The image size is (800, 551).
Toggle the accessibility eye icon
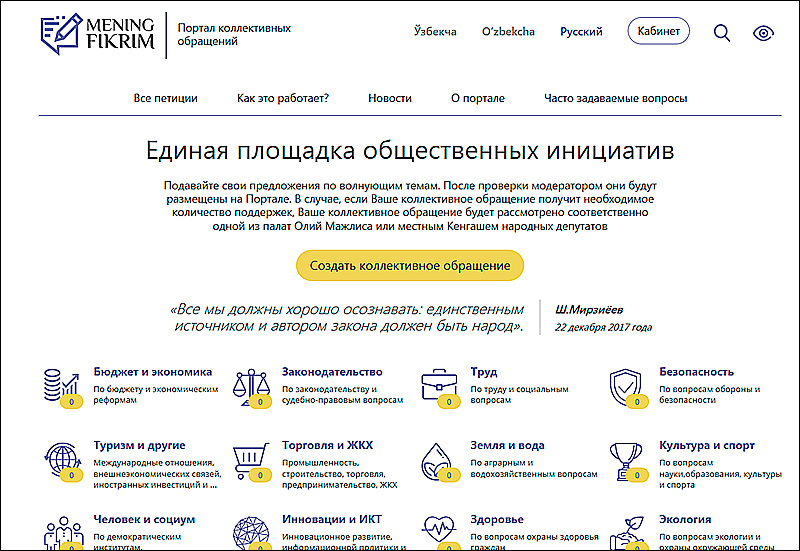pyautogui.click(x=764, y=32)
